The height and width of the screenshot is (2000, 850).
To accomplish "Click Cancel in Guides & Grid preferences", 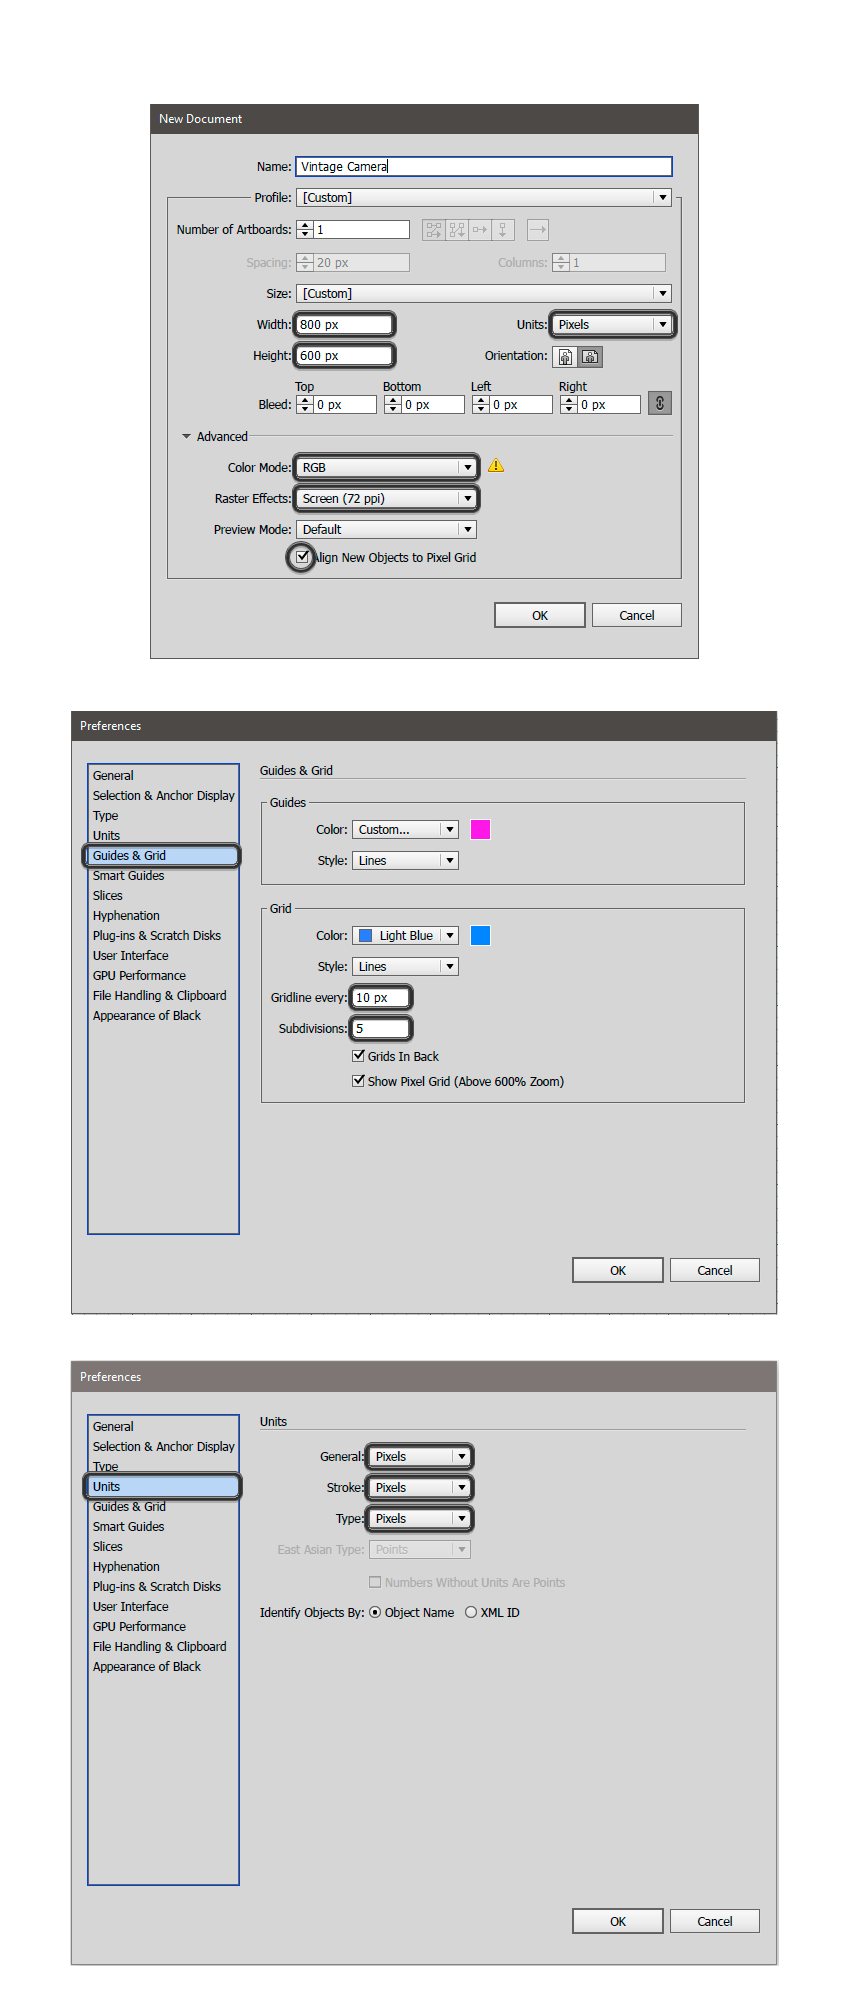I will pyautogui.click(x=715, y=1270).
